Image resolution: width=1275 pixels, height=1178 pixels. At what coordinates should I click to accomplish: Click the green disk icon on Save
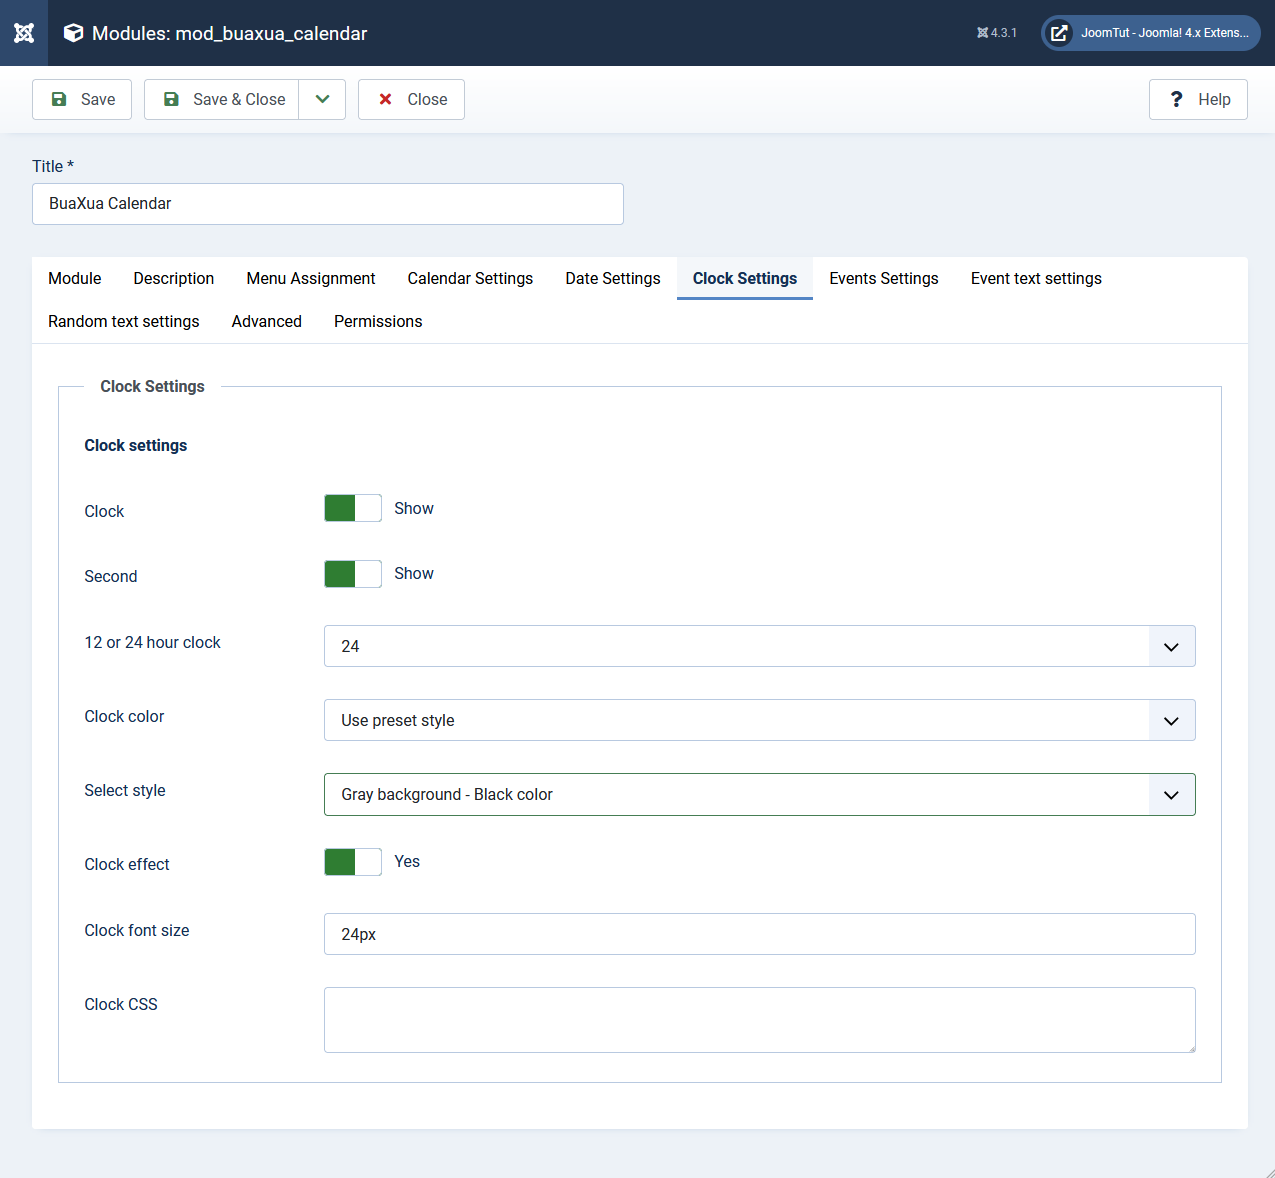pyautogui.click(x=59, y=99)
